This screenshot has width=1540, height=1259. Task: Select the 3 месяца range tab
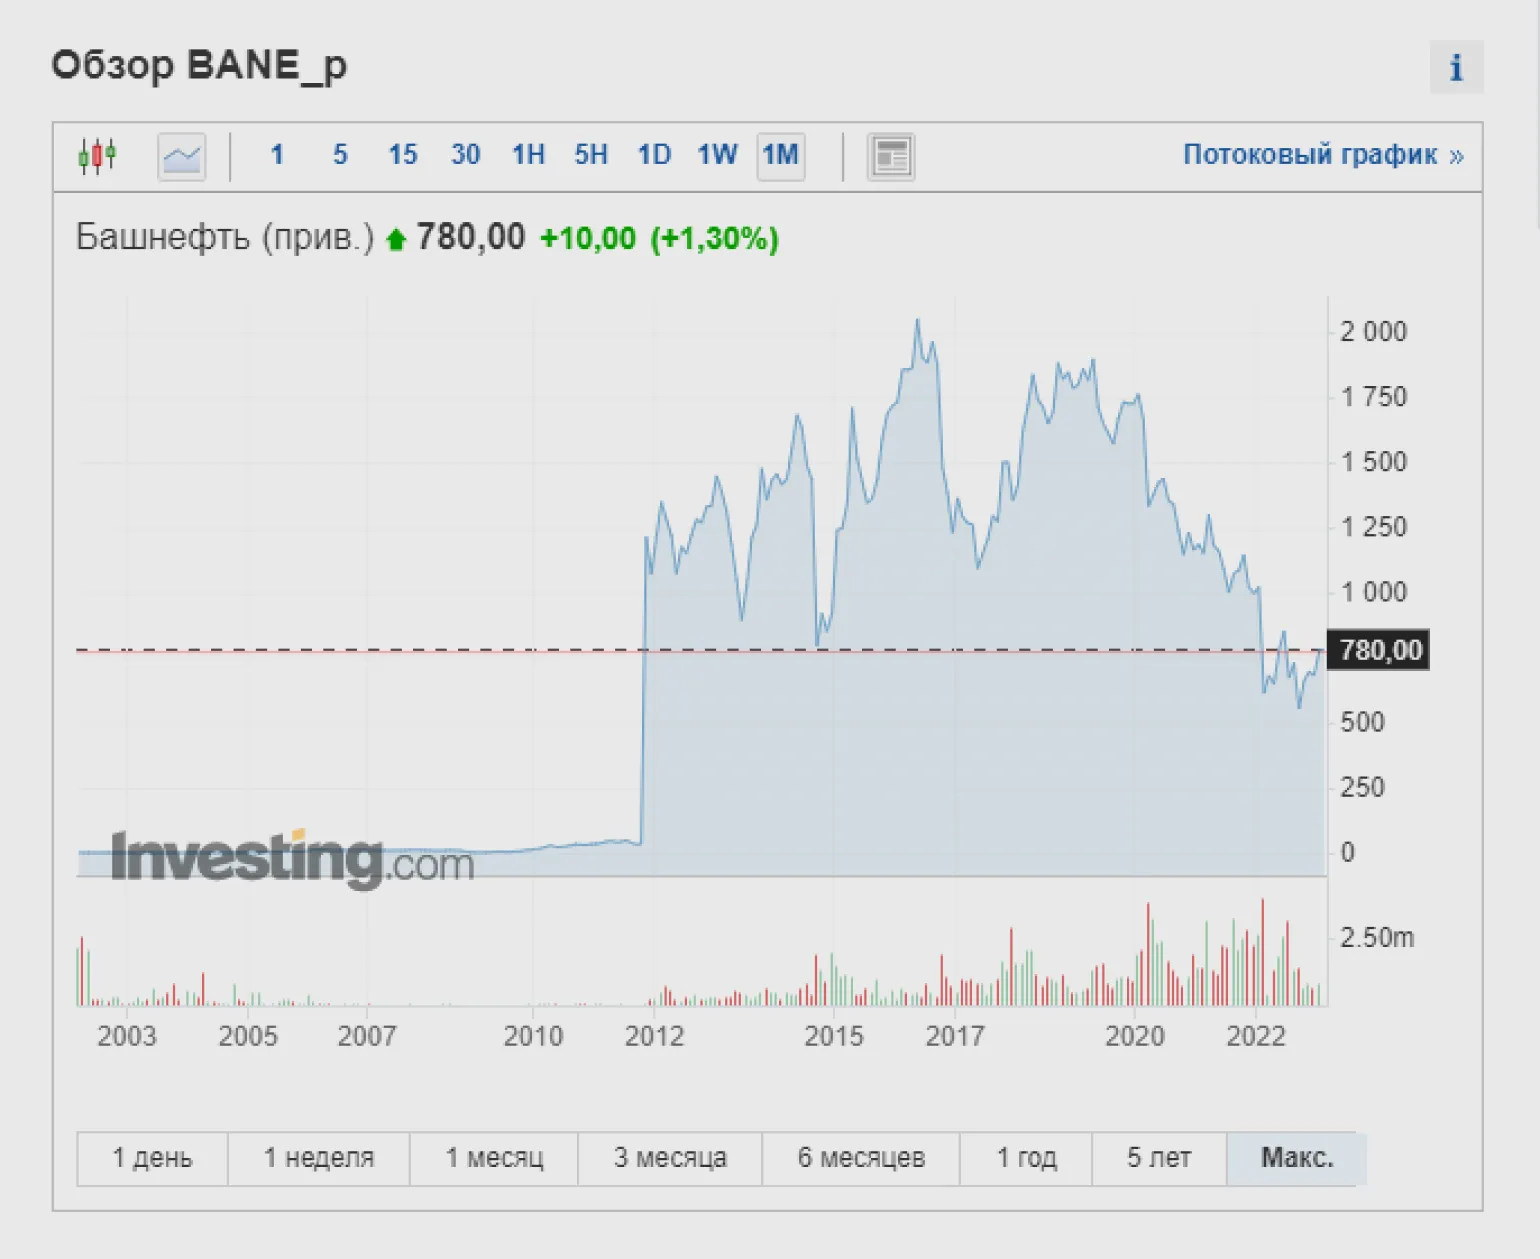coord(670,1158)
